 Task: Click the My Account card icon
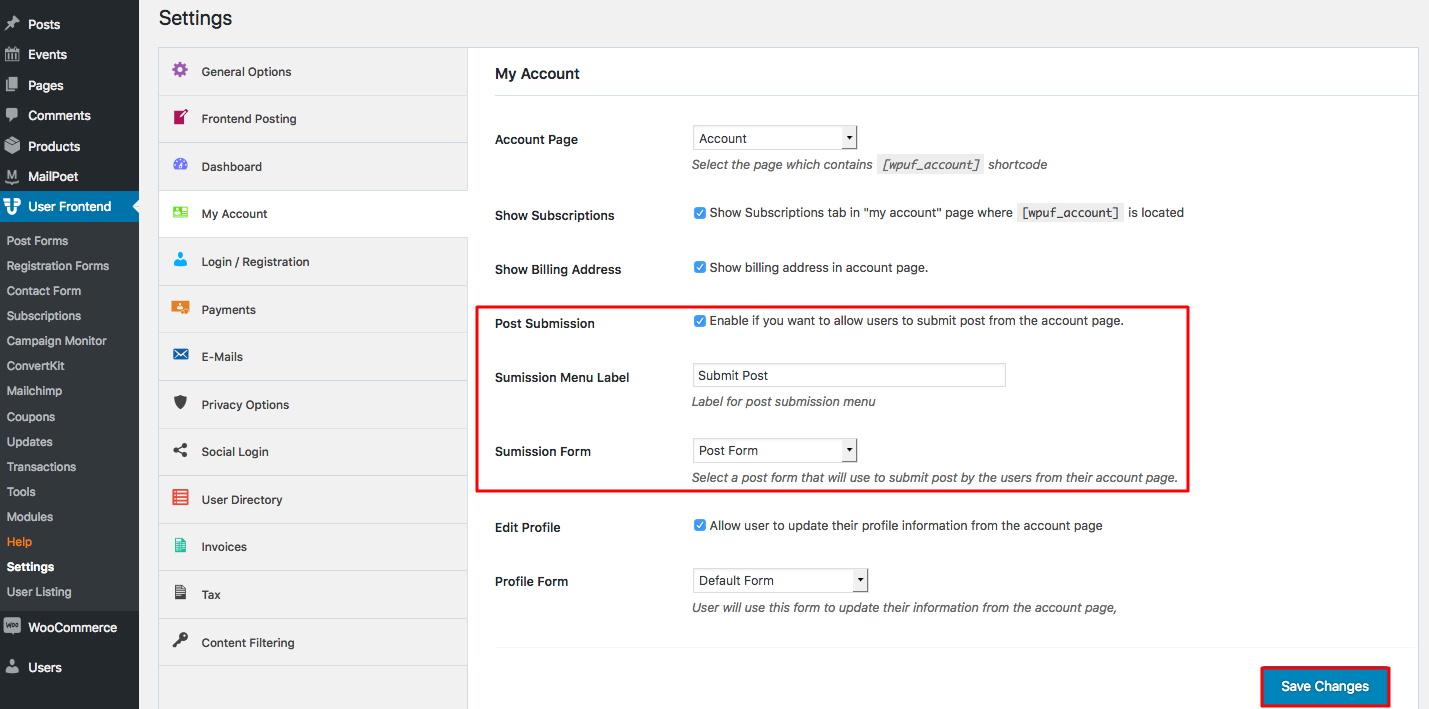[x=180, y=212]
